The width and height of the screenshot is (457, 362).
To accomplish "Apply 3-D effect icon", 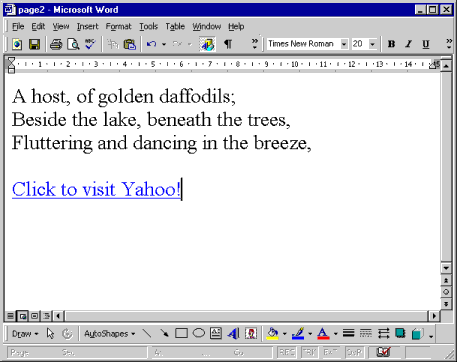I will (x=417, y=333).
